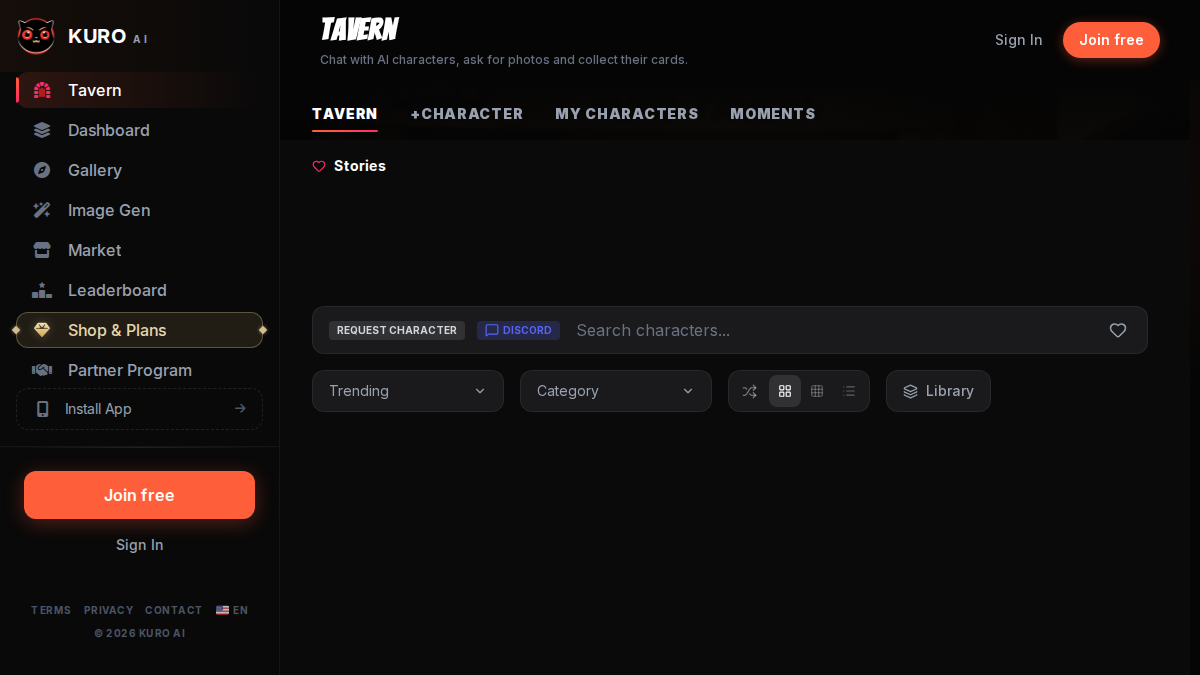
Task: Open the Gallery compass icon
Action: pos(42,170)
